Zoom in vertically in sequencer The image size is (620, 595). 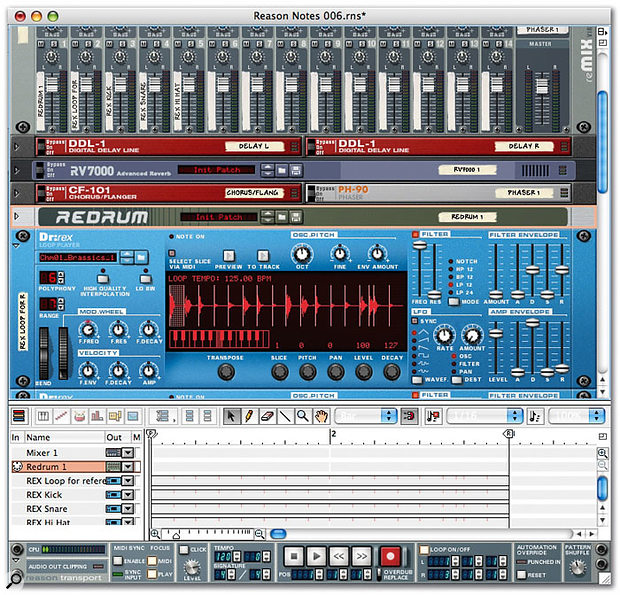point(603,453)
